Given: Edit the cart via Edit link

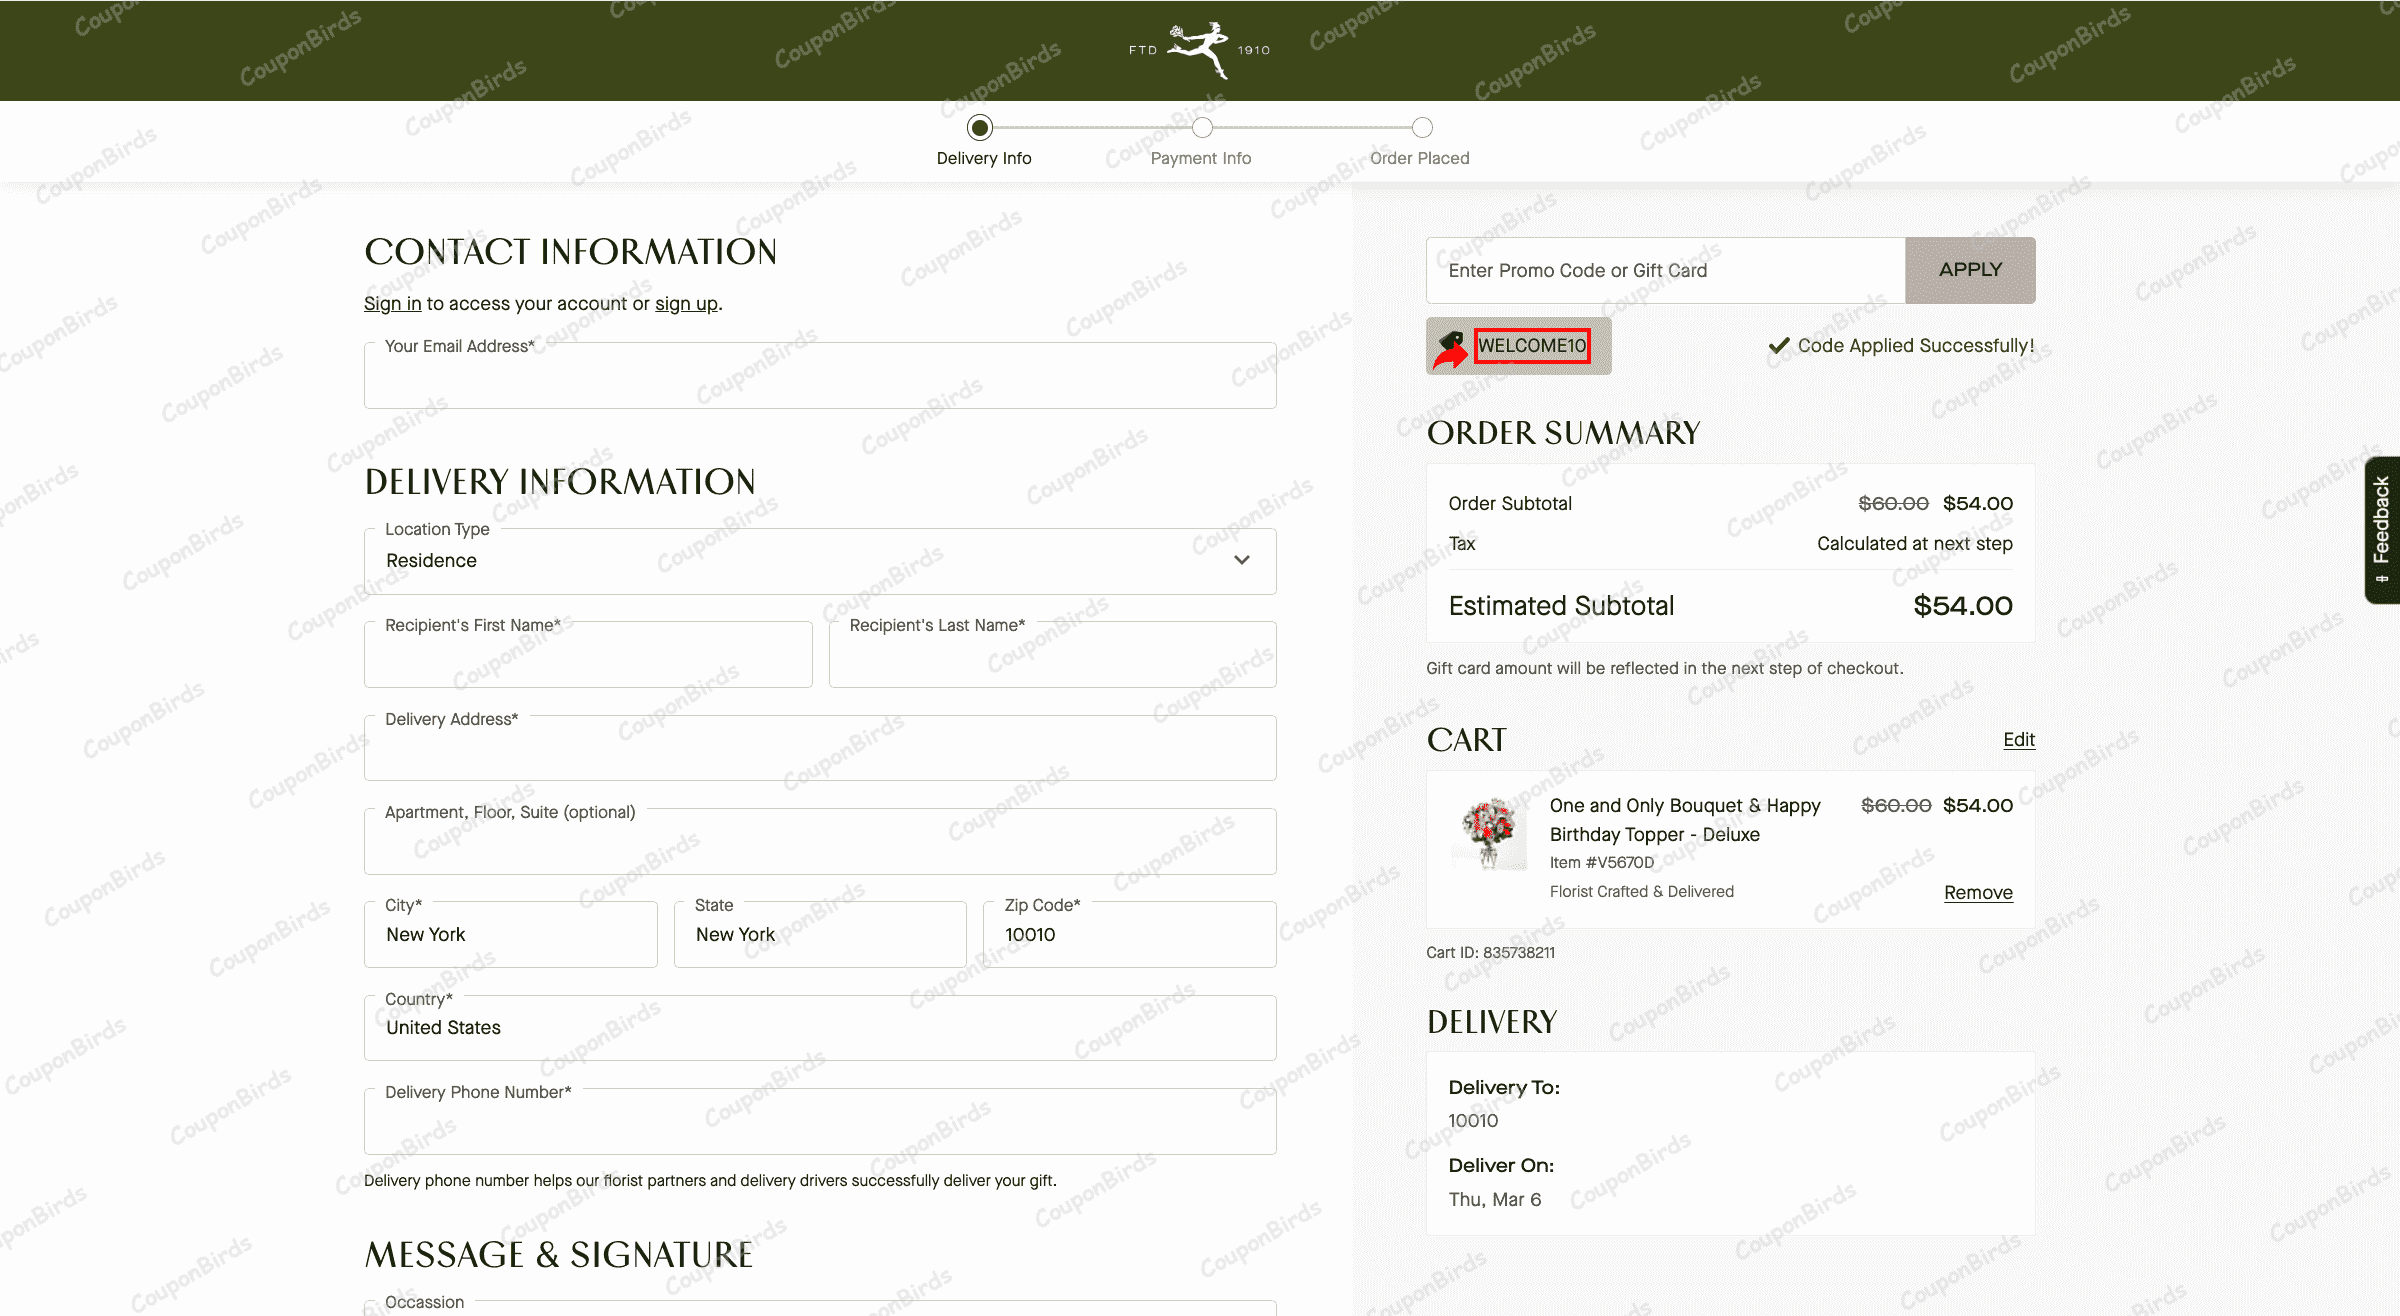Looking at the screenshot, I should tap(2019, 740).
